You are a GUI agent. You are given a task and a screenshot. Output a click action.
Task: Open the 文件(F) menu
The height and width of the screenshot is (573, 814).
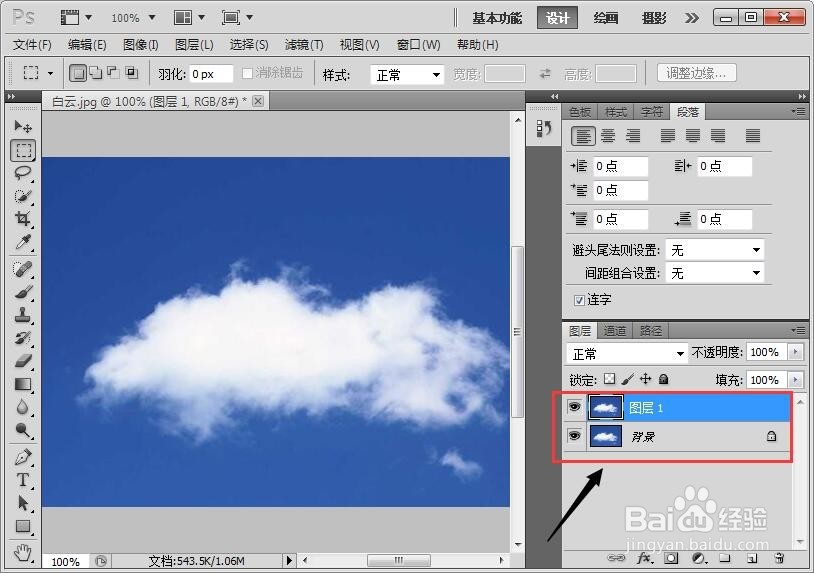32,45
